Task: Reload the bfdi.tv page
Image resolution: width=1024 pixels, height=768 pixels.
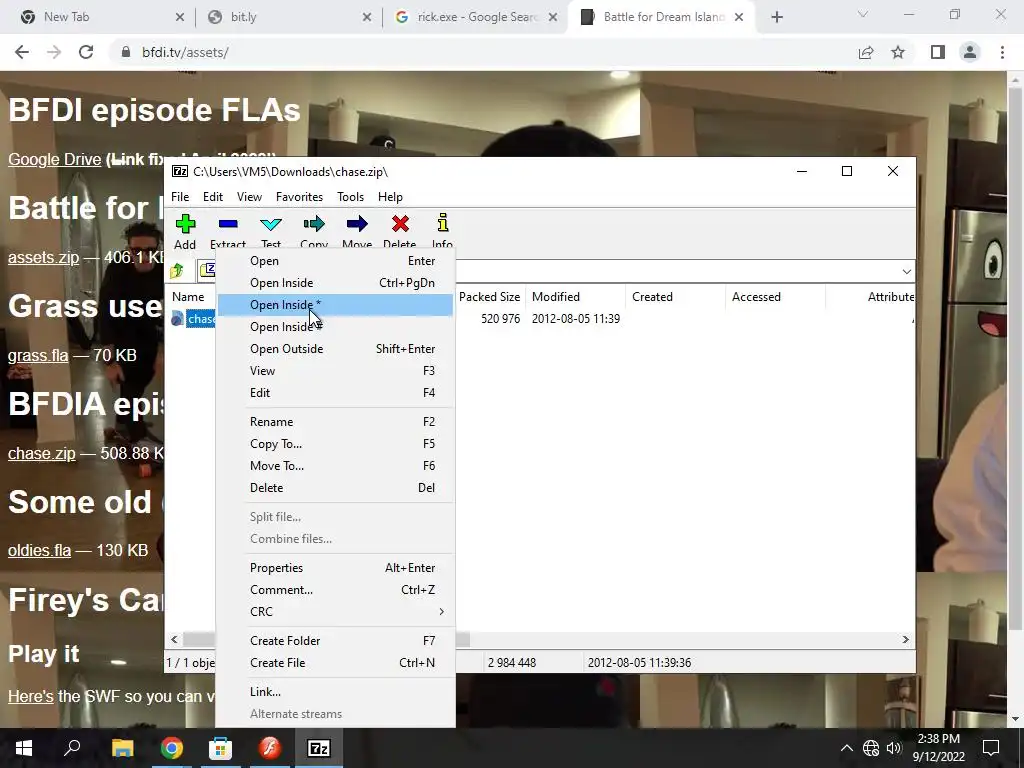Action: click(x=86, y=52)
